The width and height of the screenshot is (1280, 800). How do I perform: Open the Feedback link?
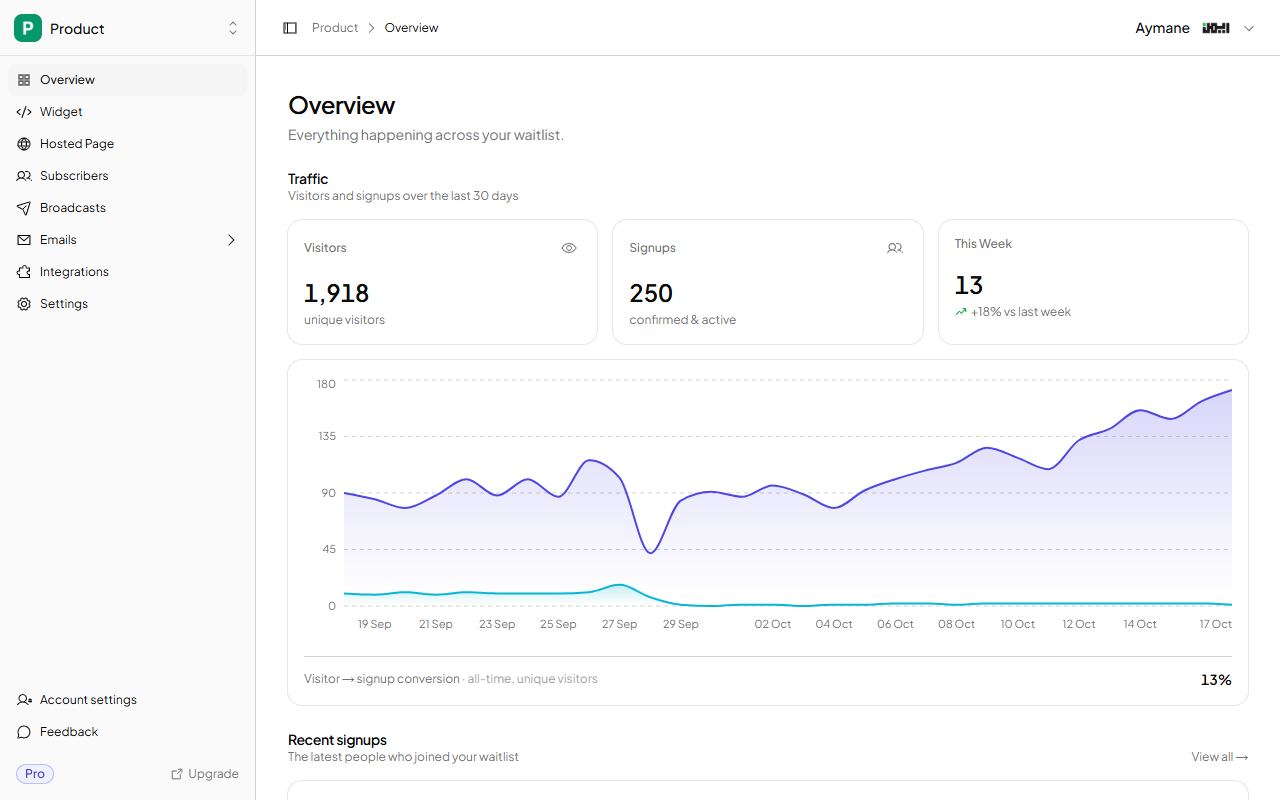(x=127, y=732)
